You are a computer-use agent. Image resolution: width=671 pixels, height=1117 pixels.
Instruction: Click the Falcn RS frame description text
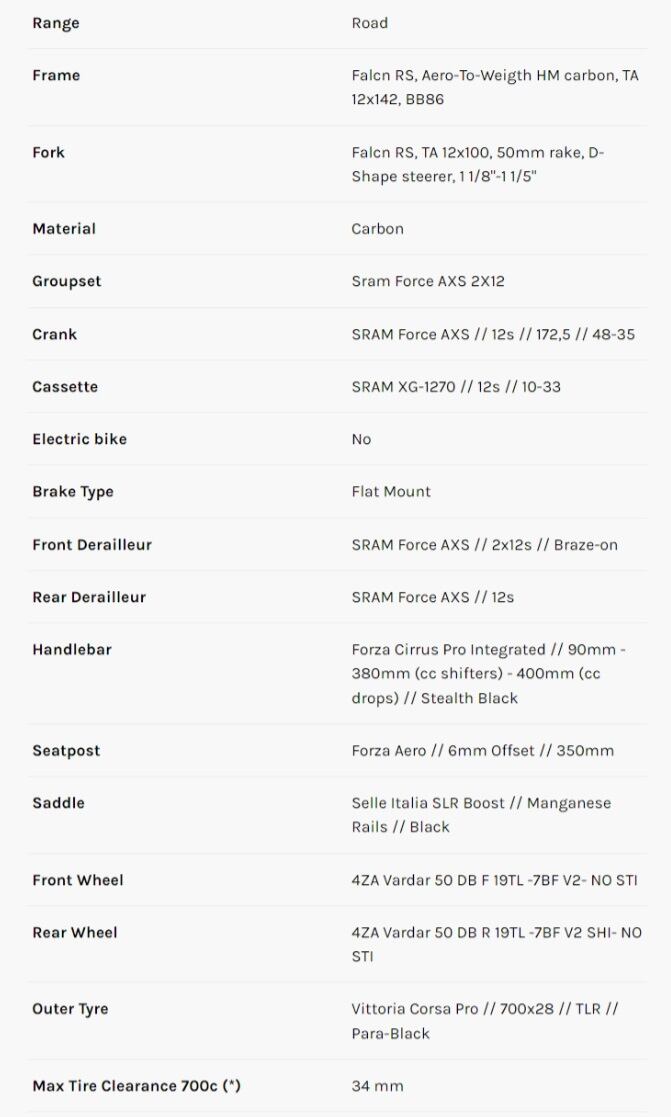click(x=494, y=87)
